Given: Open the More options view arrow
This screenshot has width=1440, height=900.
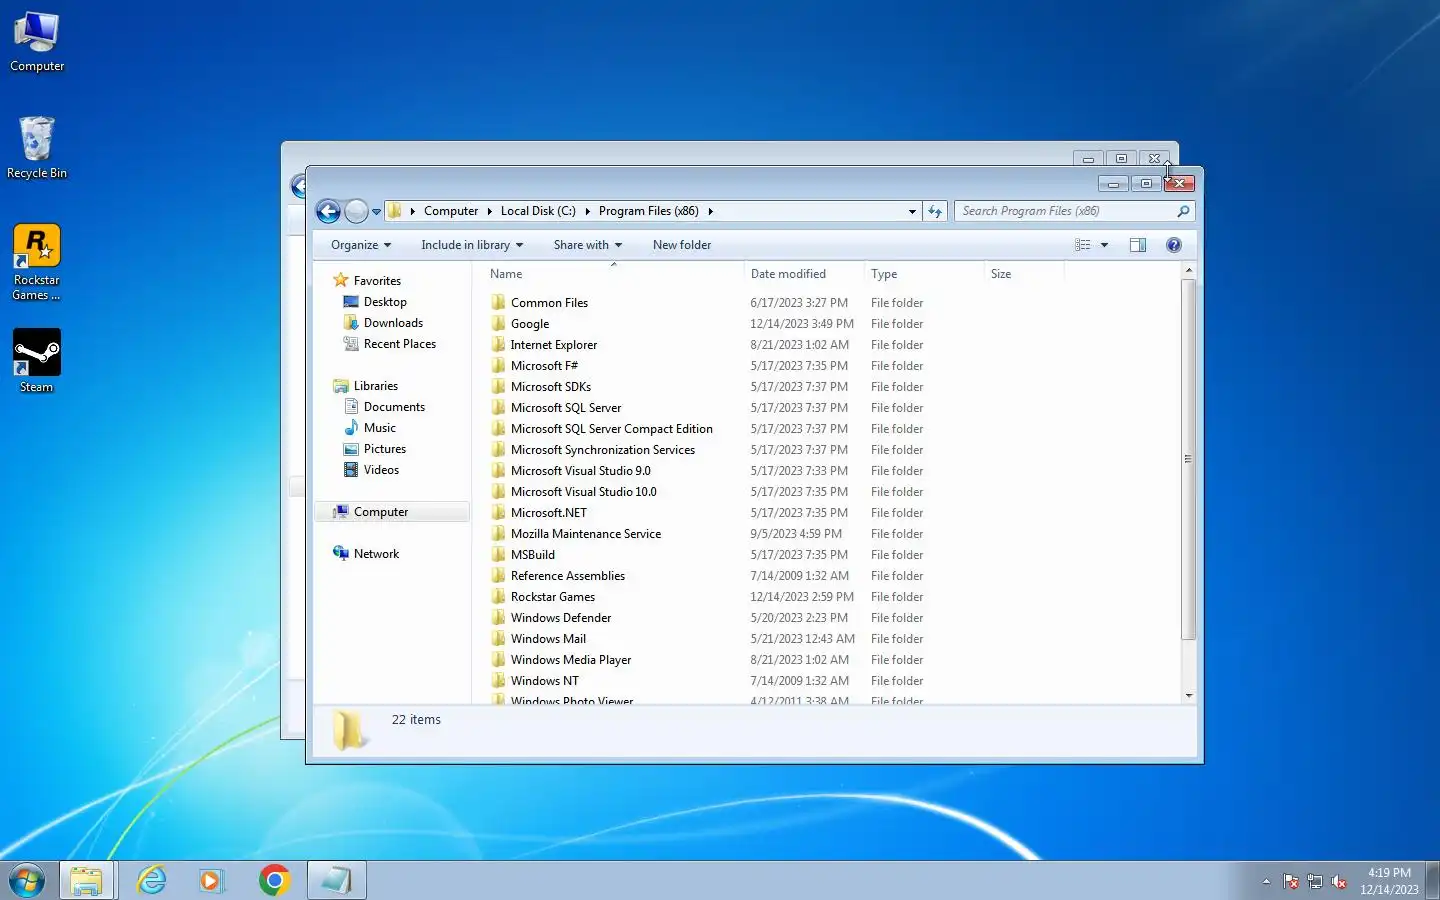Looking at the screenshot, I should coord(1105,245).
